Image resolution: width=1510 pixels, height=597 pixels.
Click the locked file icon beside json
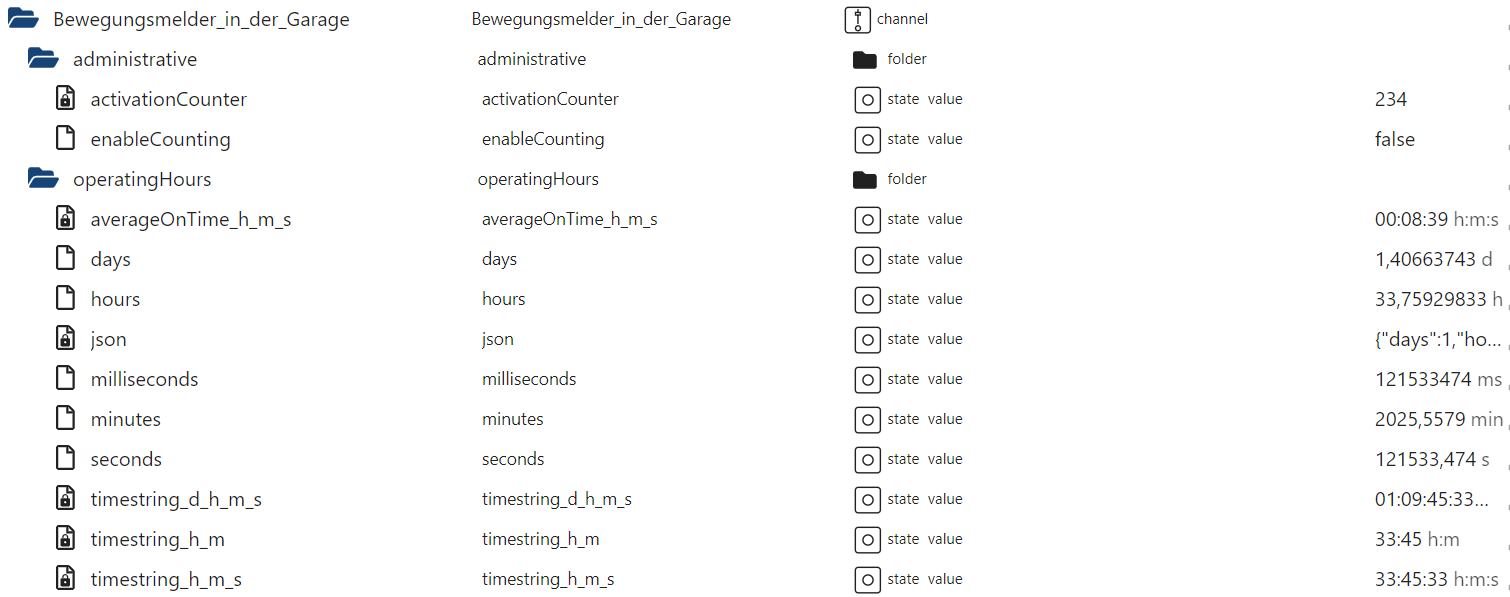coord(65,339)
